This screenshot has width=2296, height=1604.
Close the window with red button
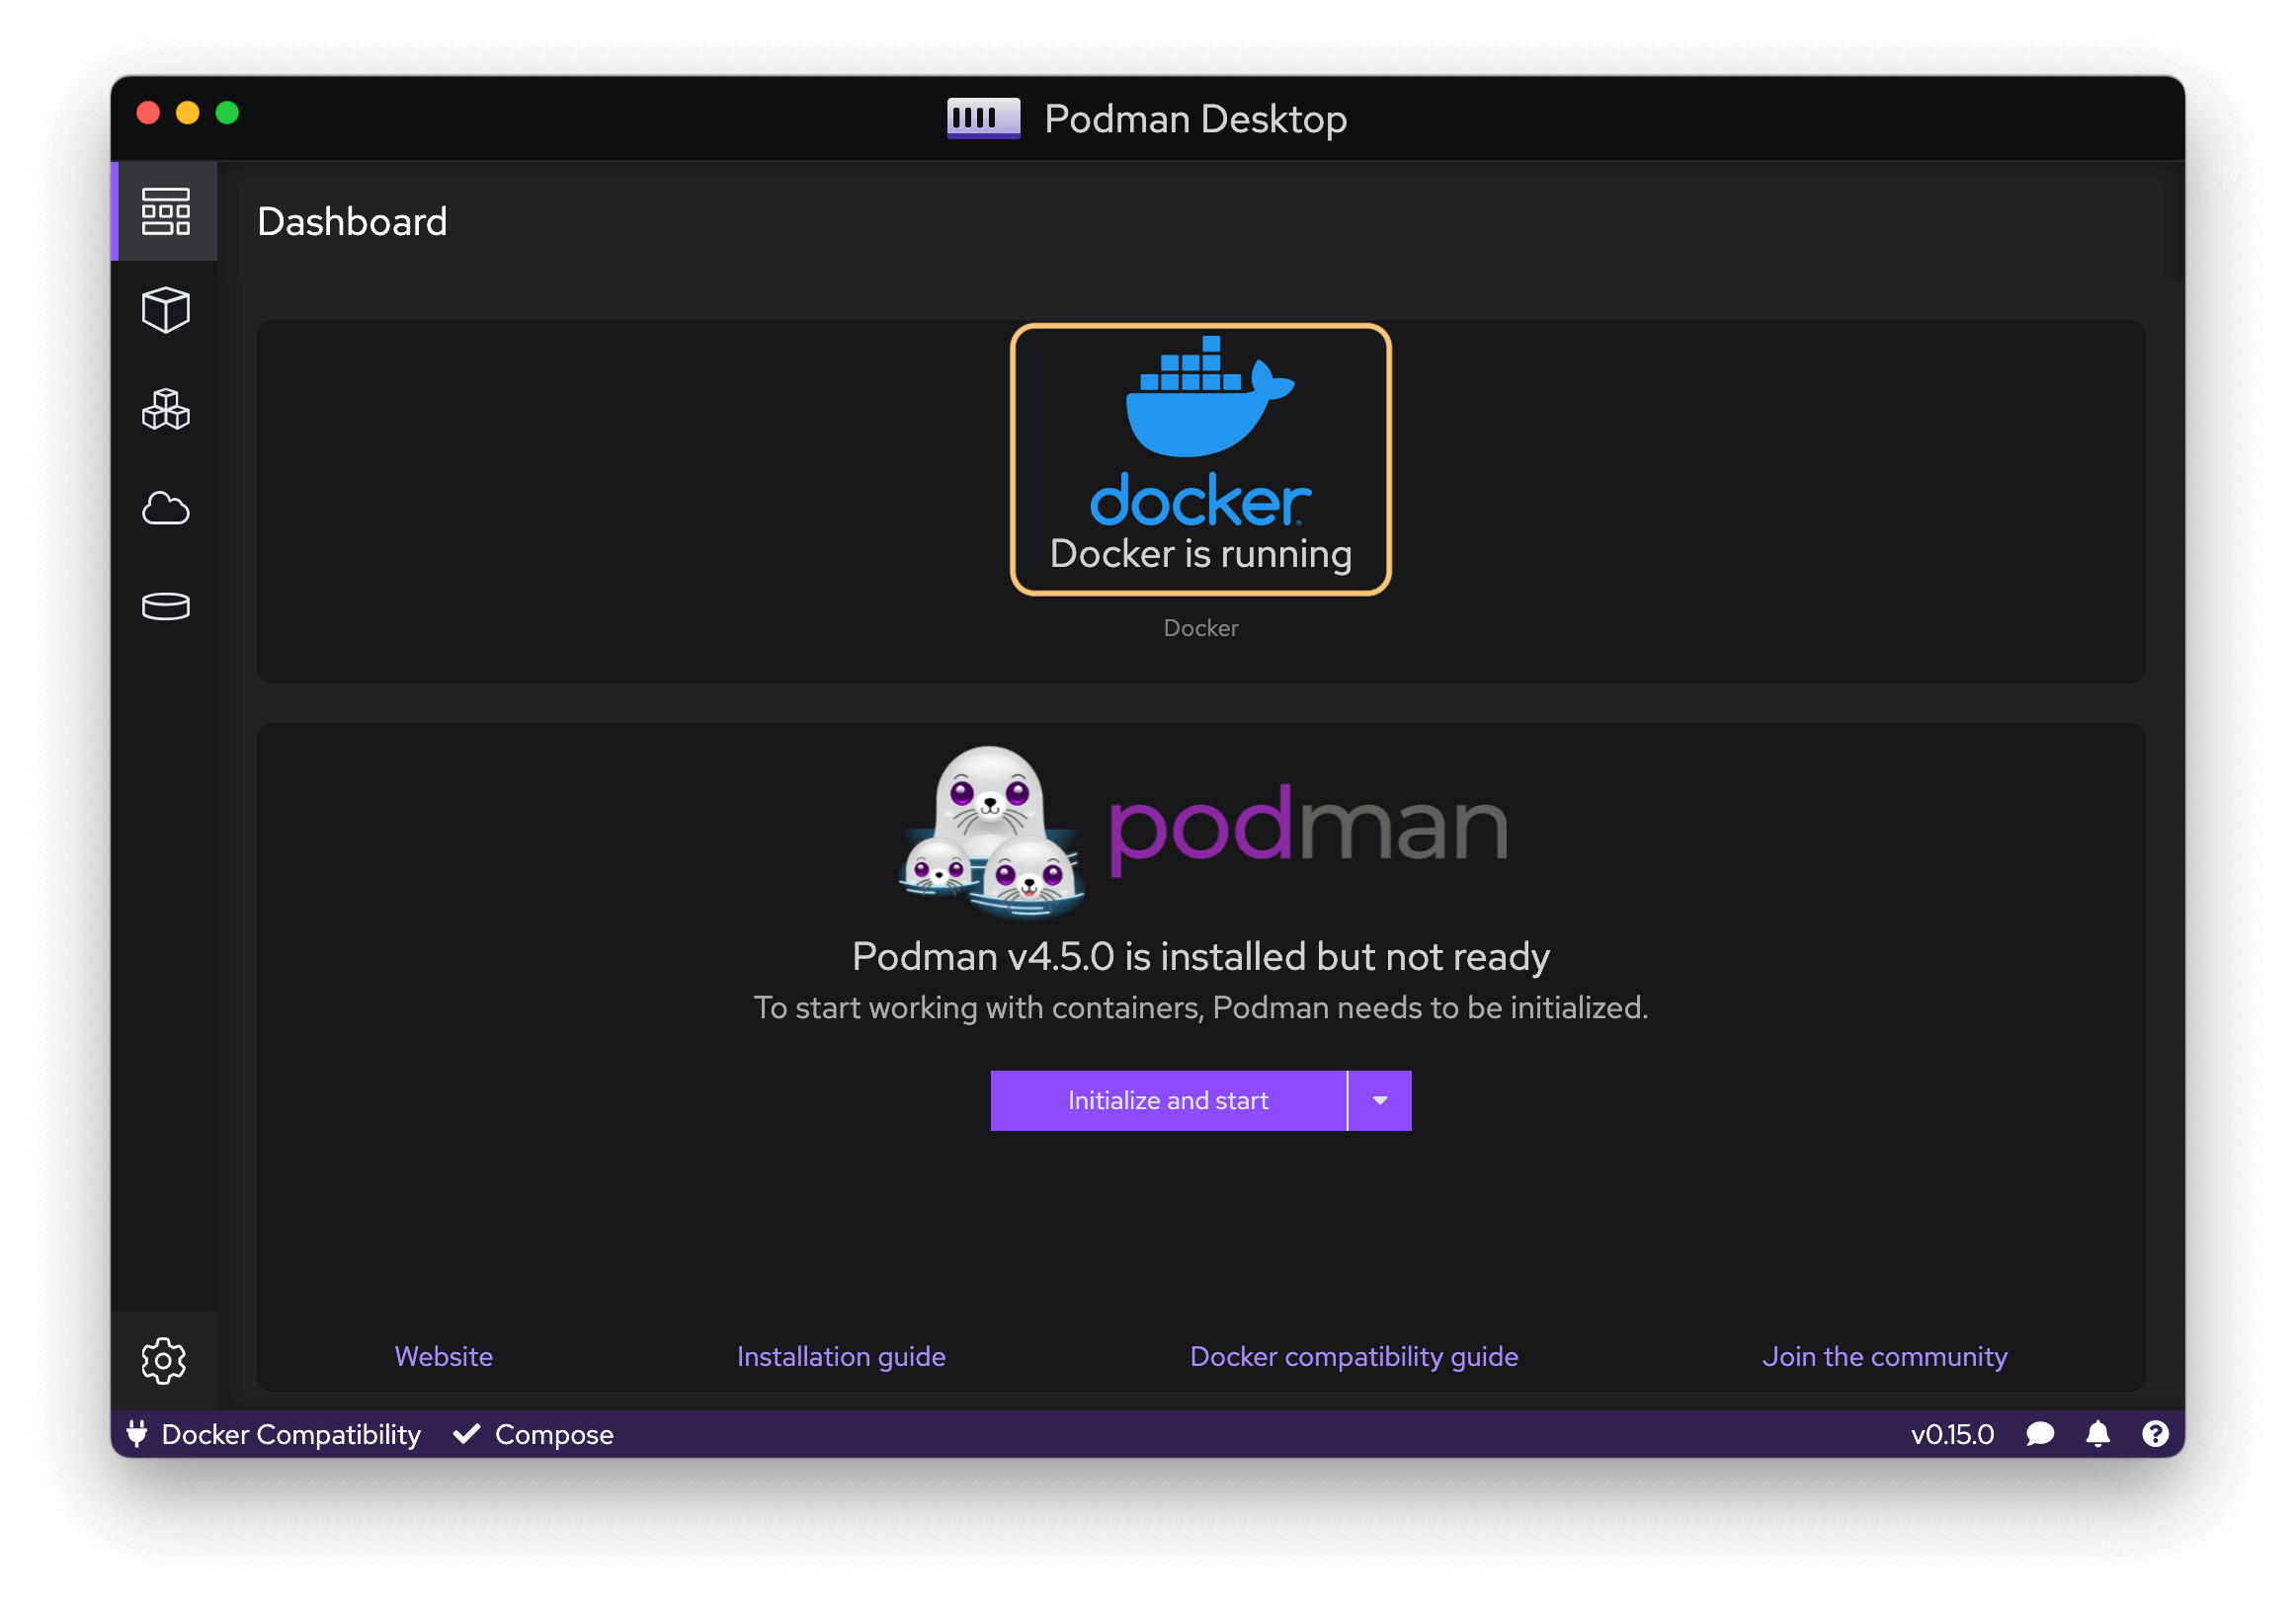coord(148,113)
